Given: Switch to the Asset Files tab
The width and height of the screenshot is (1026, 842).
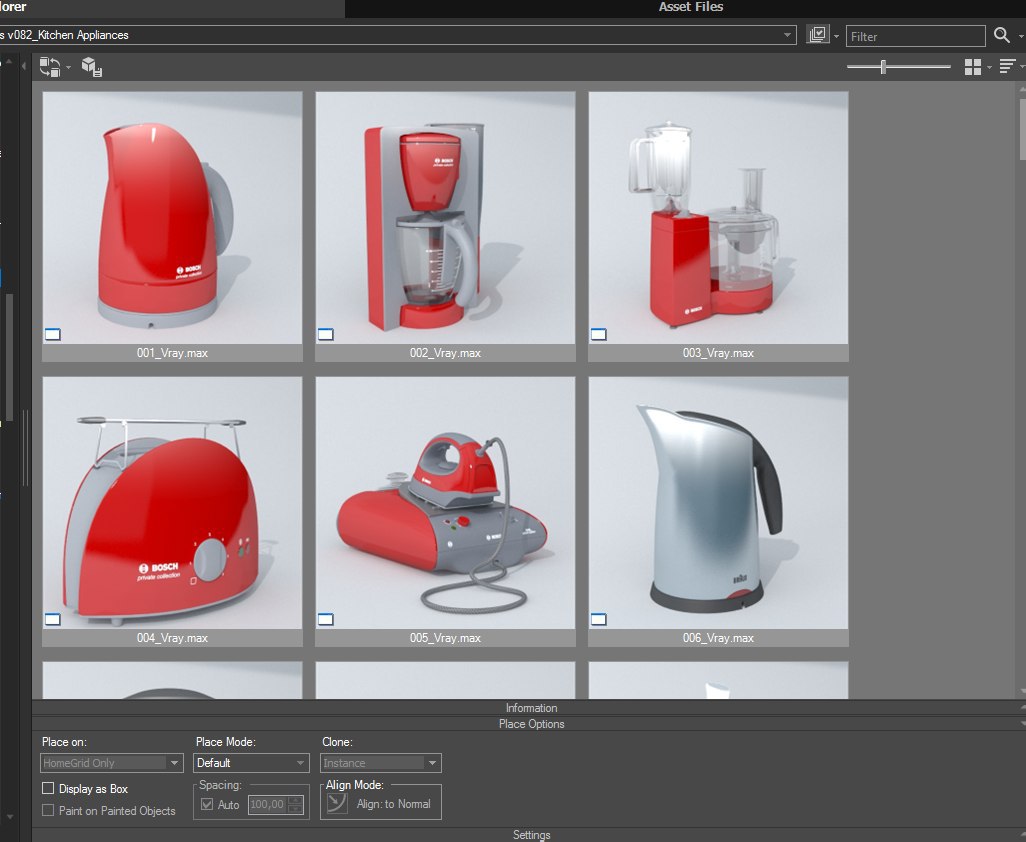Looking at the screenshot, I should [690, 7].
